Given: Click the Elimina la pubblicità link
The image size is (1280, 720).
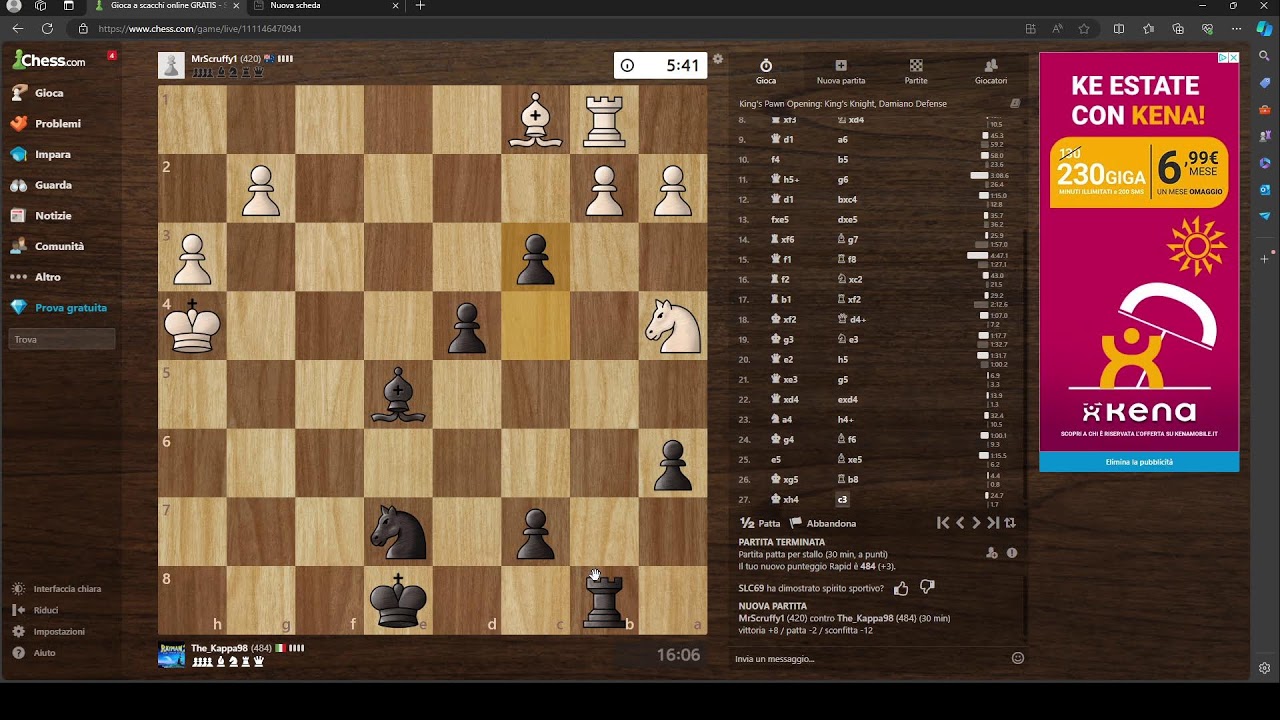Looking at the screenshot, I should [x=1139, y=462].
